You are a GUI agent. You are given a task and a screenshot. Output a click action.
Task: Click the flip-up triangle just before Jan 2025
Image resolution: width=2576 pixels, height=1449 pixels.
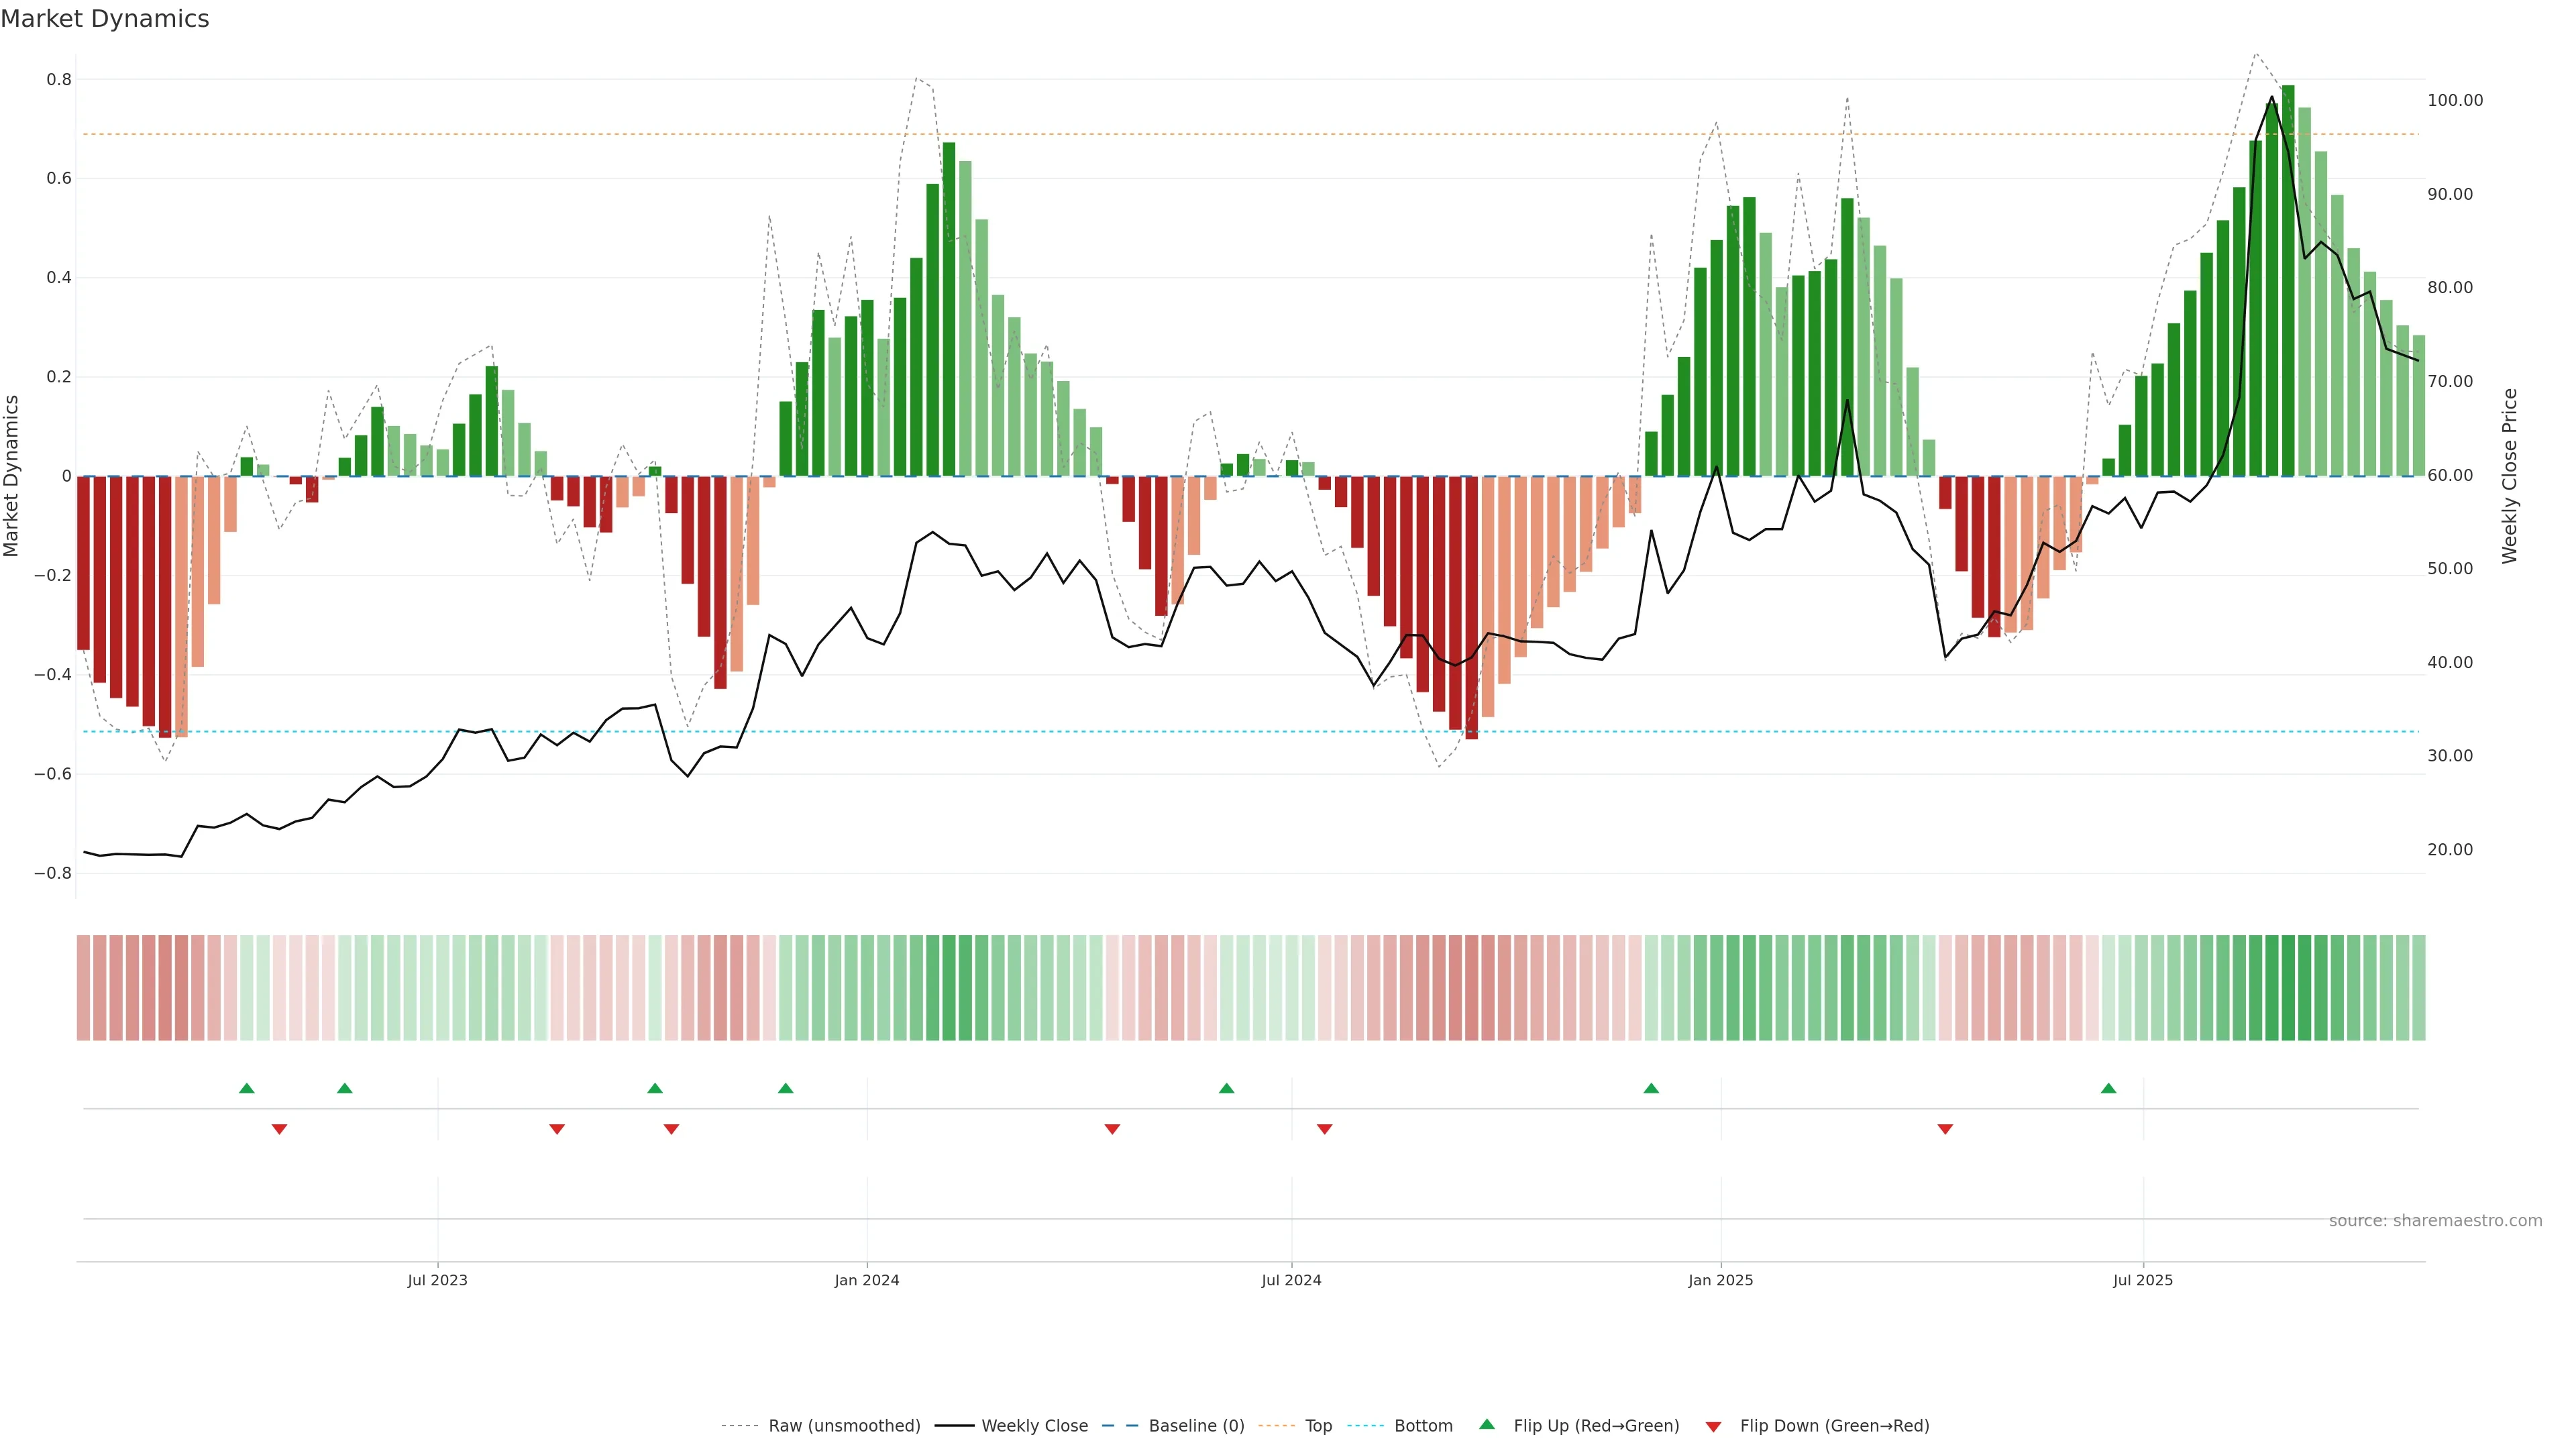tap(1651, 1088)
